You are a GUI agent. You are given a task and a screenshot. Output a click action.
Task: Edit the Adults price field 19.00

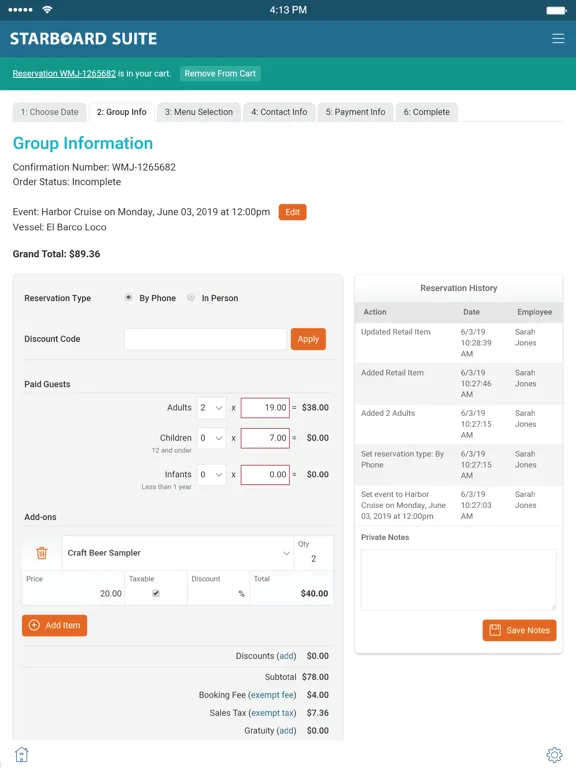[265, 408]
